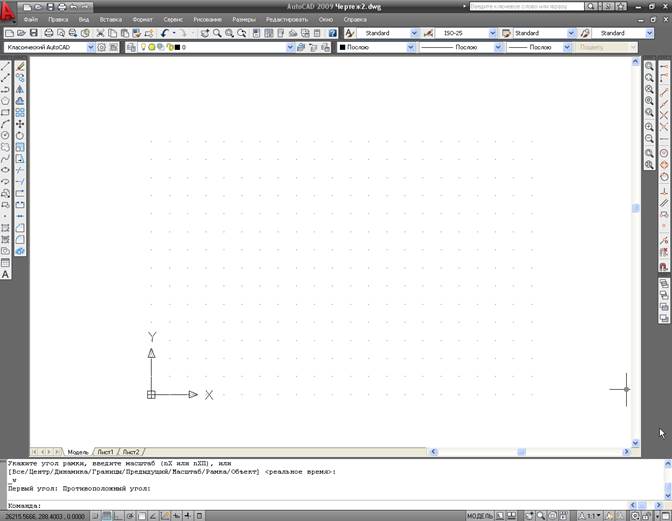Select the Ellipse tool
This screenshot has height=521, width=672.
tap(5, 170)
